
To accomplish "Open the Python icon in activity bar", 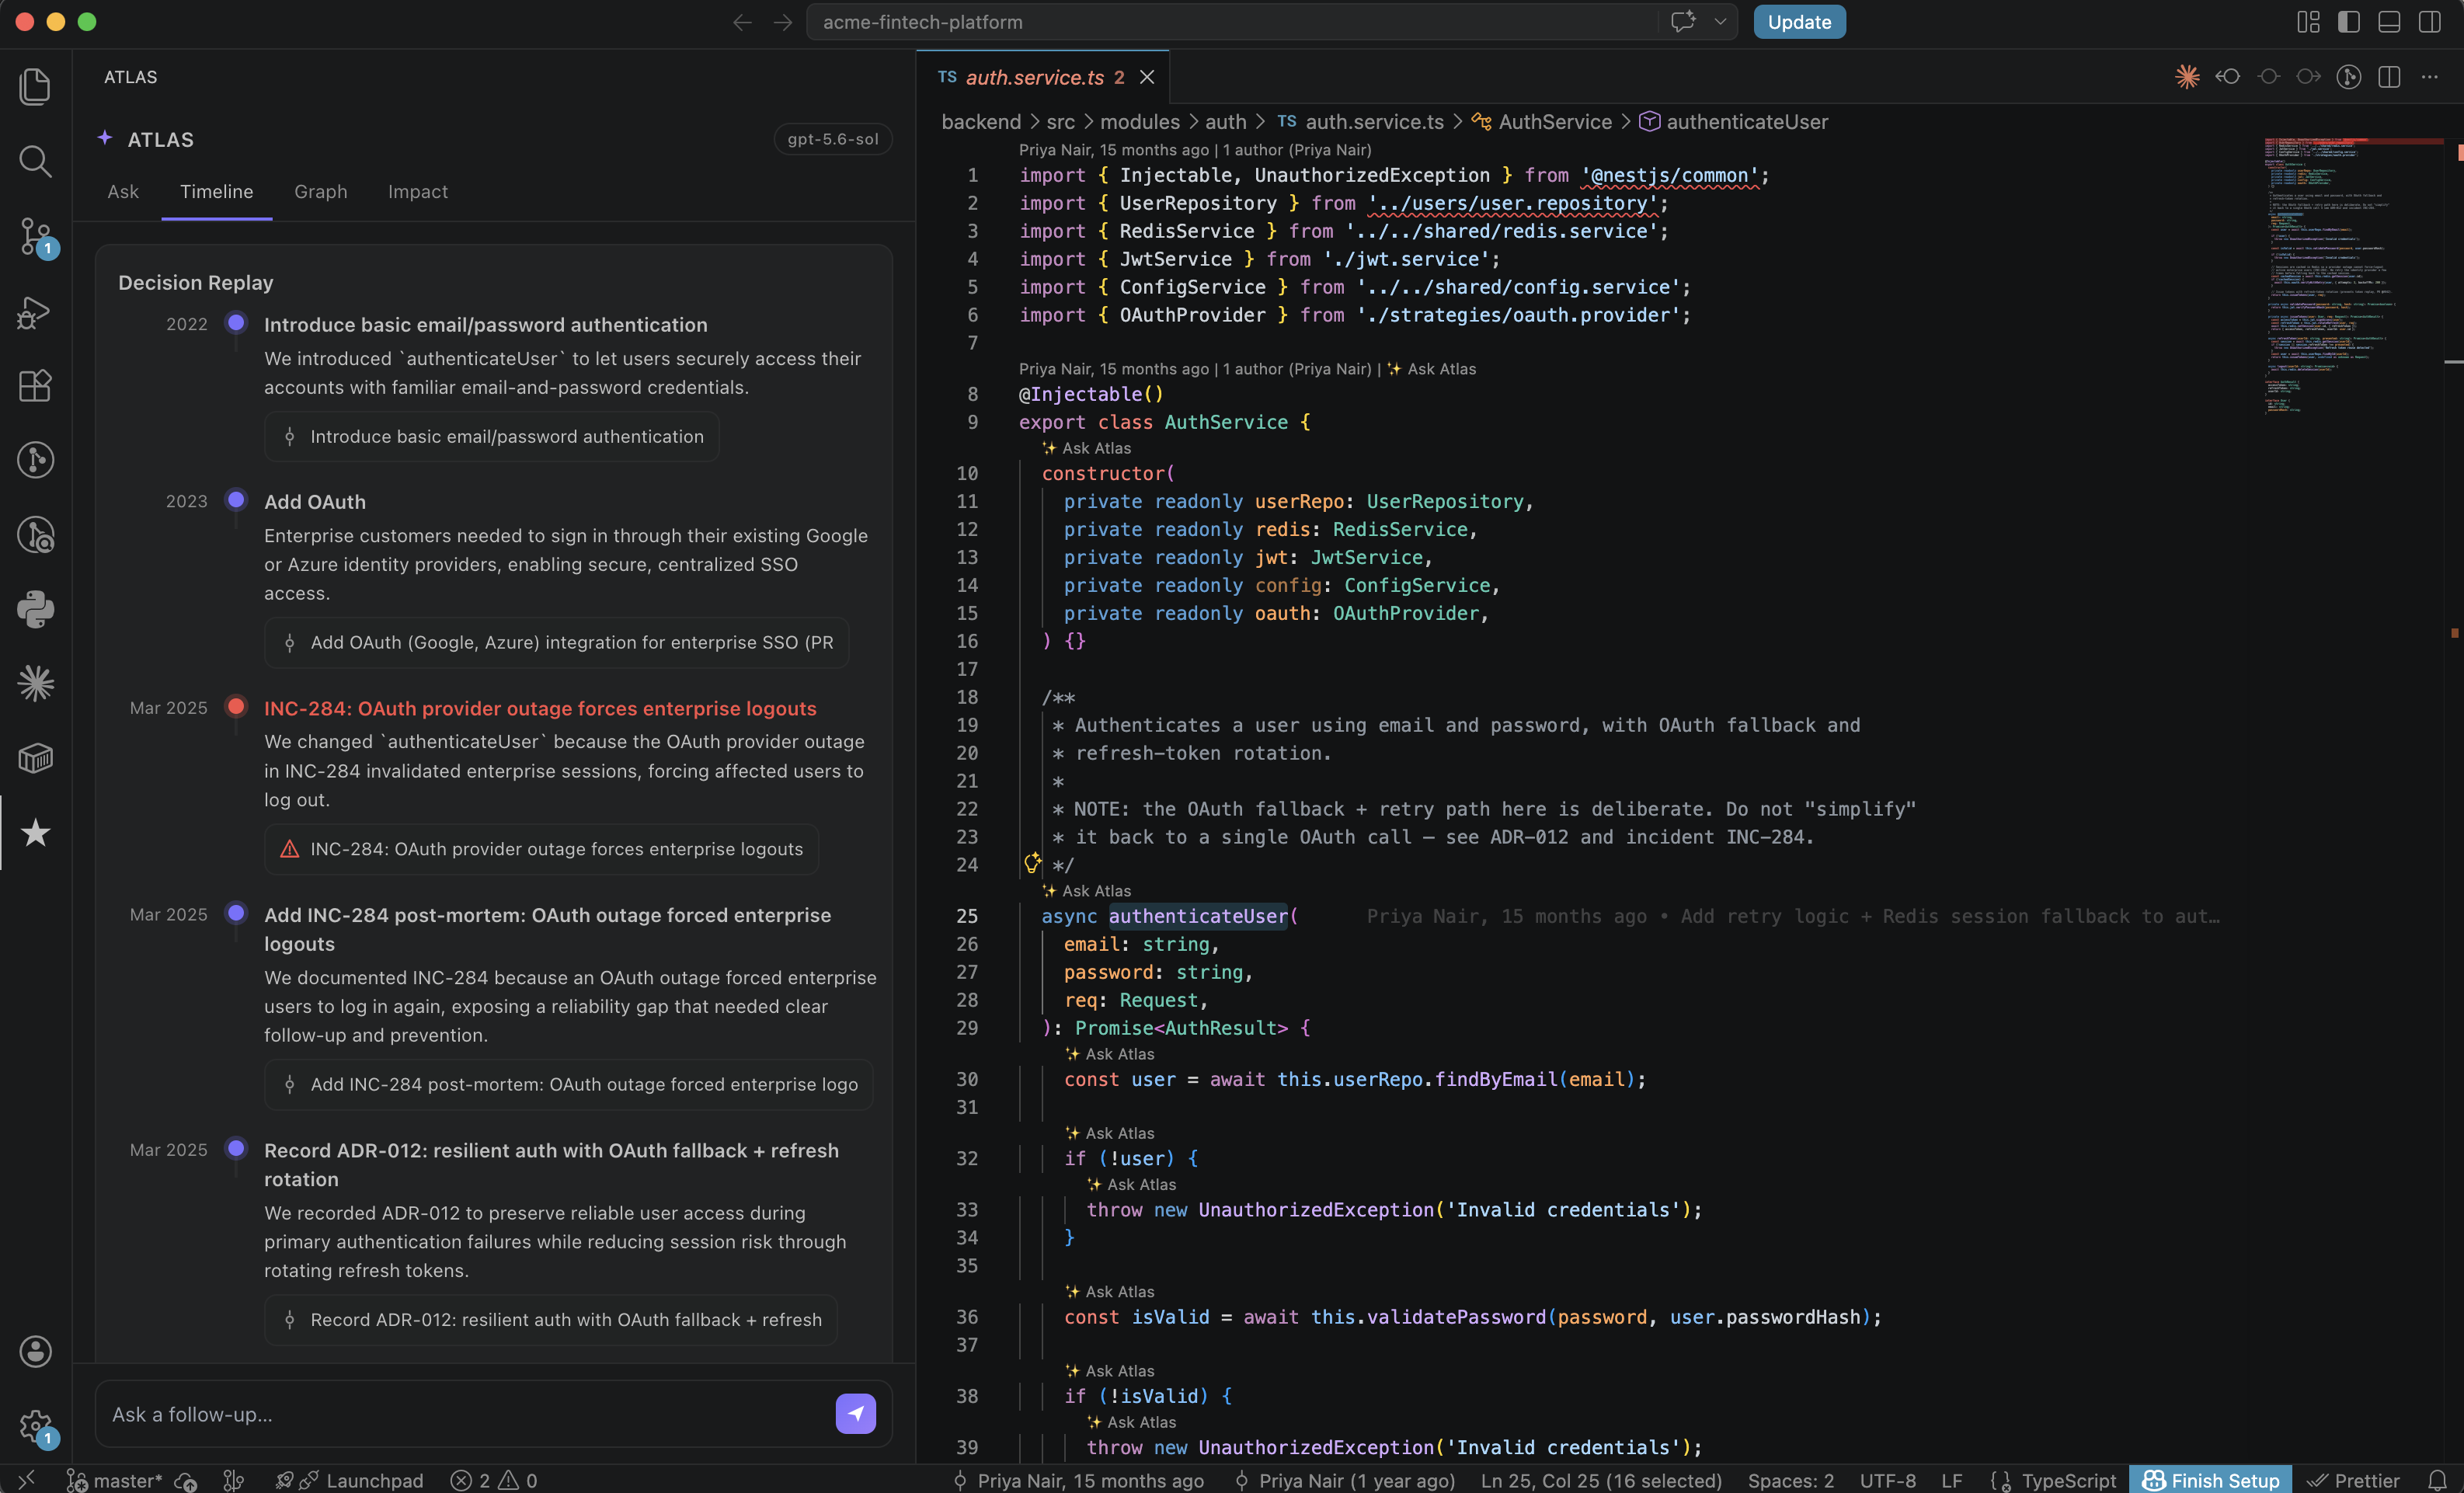I will click(35, 609).
